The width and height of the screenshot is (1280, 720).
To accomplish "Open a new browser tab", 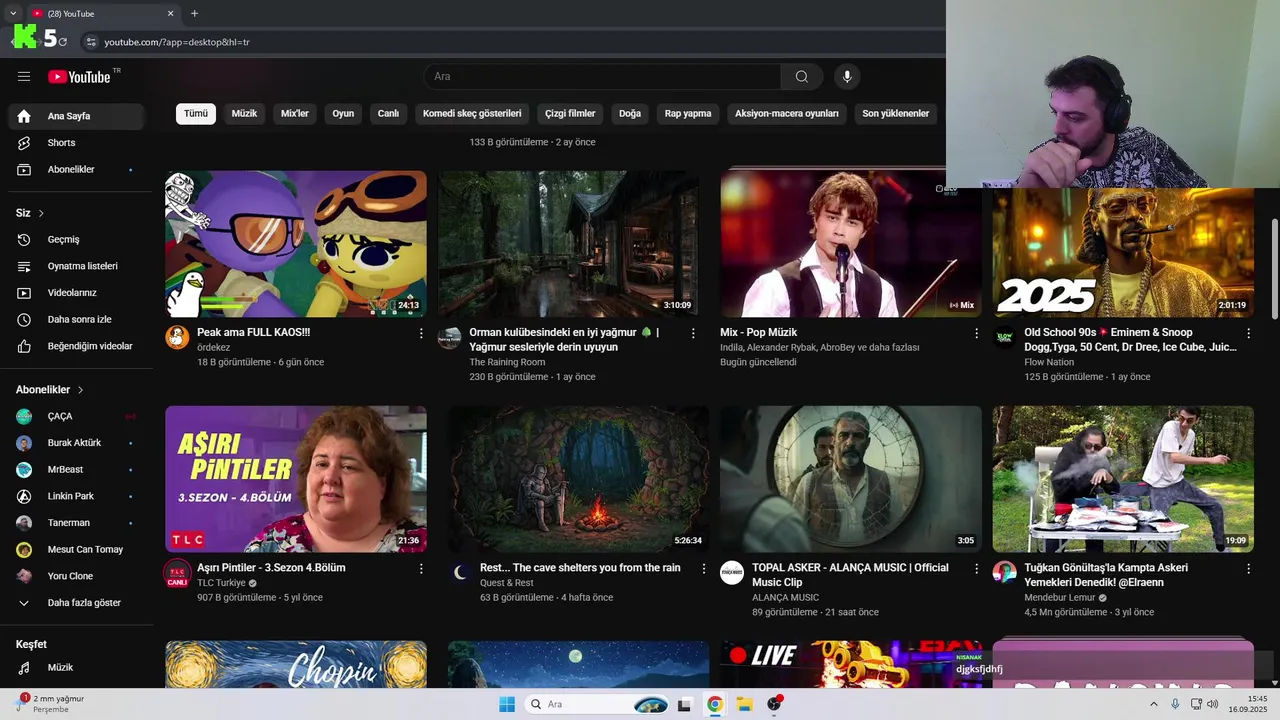I will coord(194,14).
